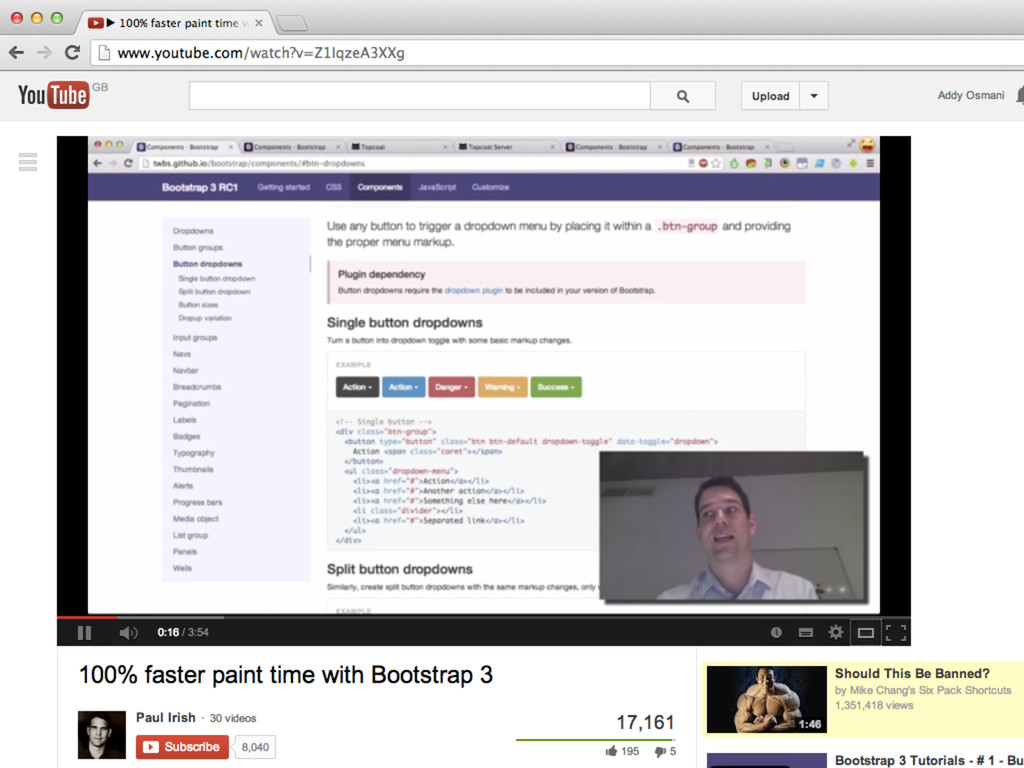
Task: Reload the page in browser toolbar
Action: tap(72, 53)
